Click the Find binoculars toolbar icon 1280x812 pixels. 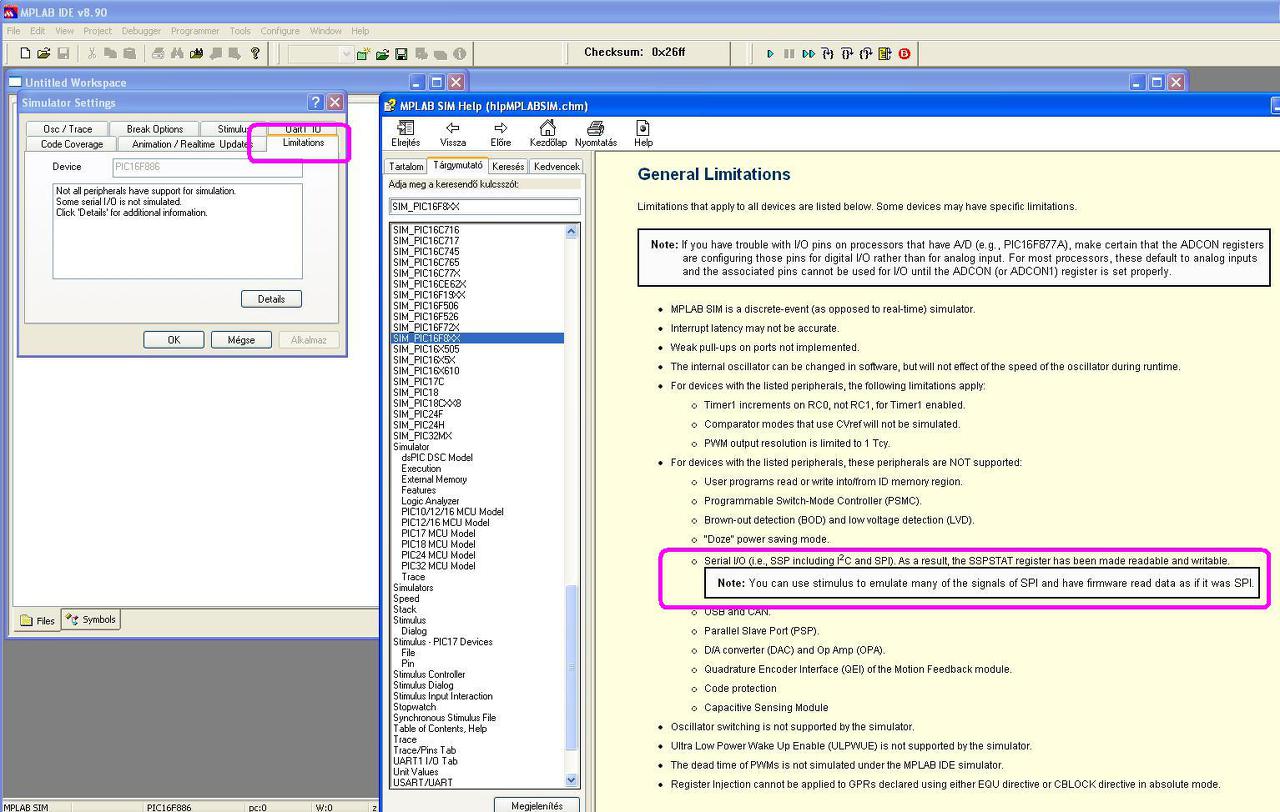[177, 53]
